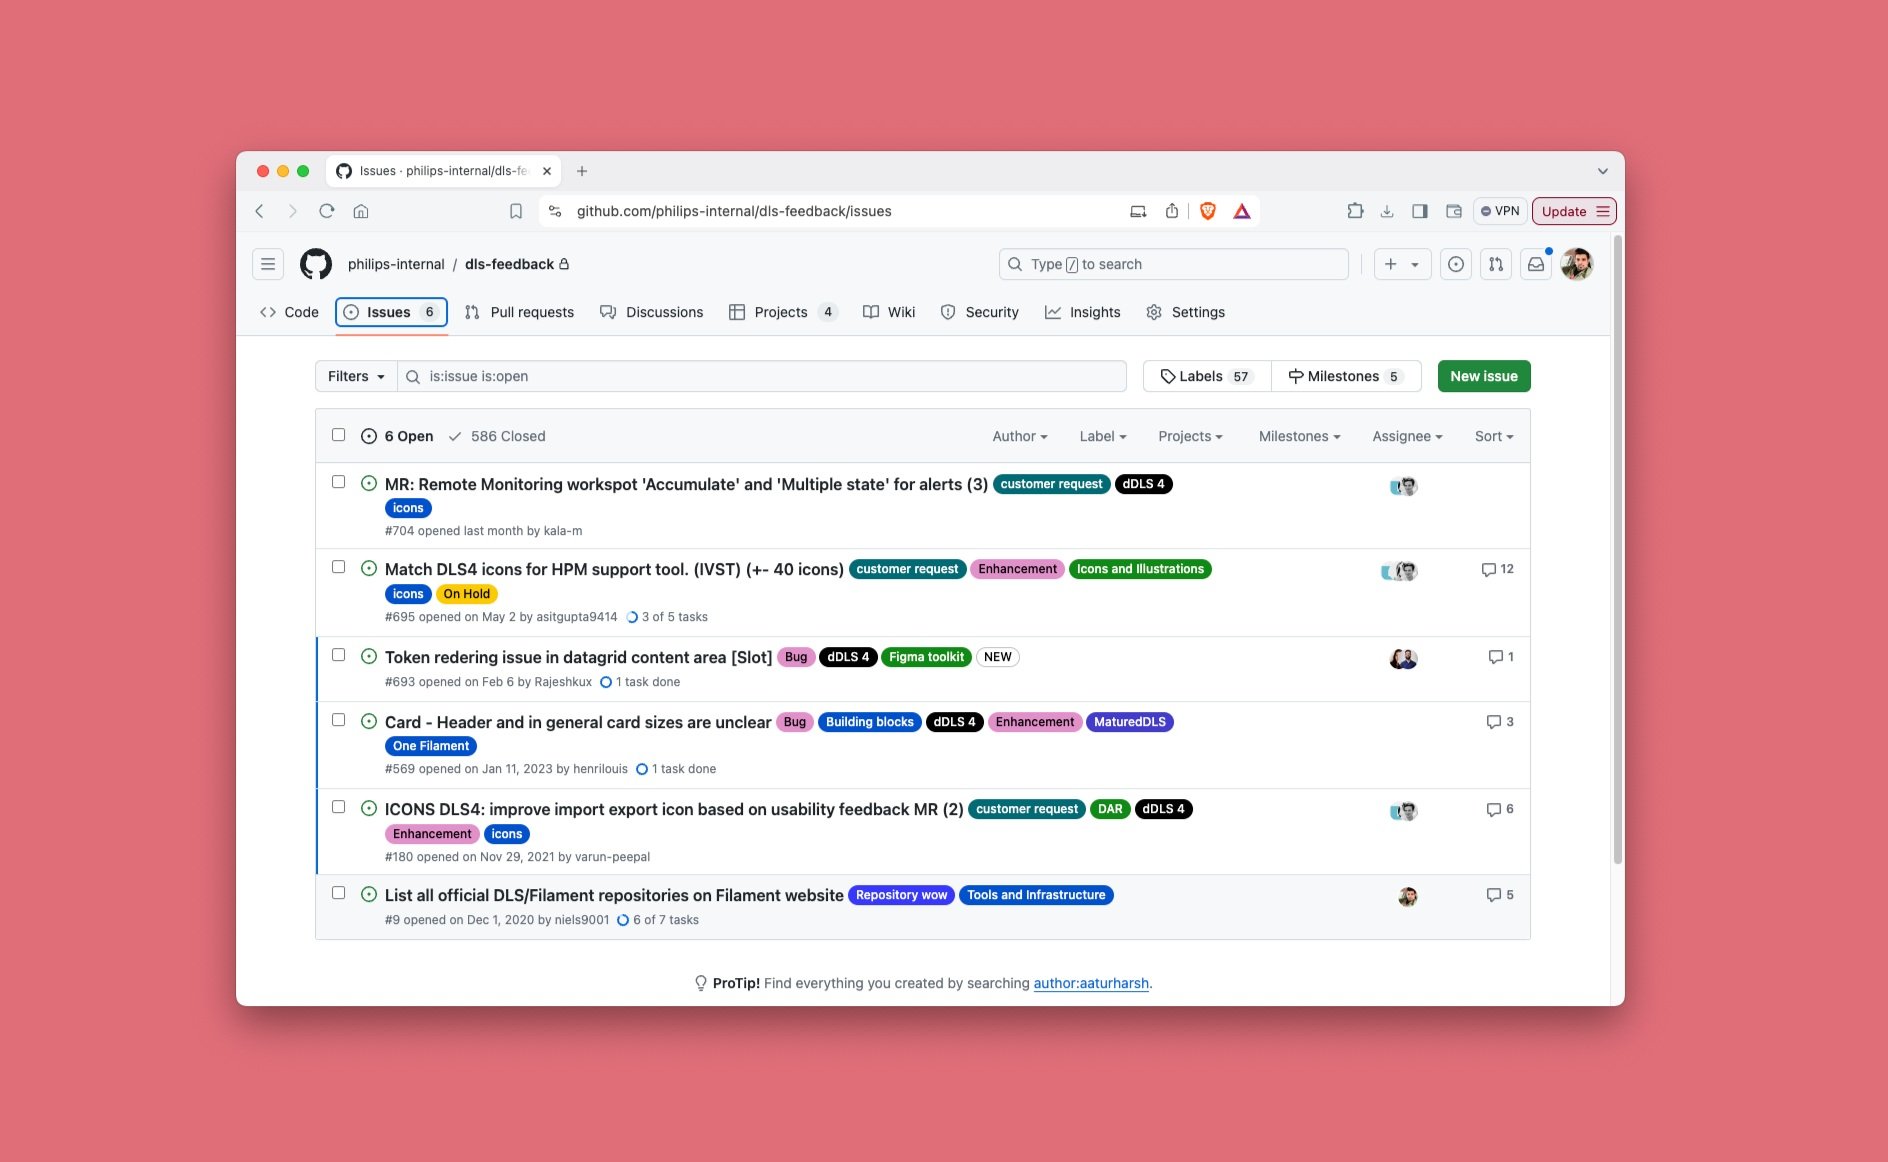This screenshot has height=1162, width=1888.
Task: Open the browser home page
Action: (361, 211)
